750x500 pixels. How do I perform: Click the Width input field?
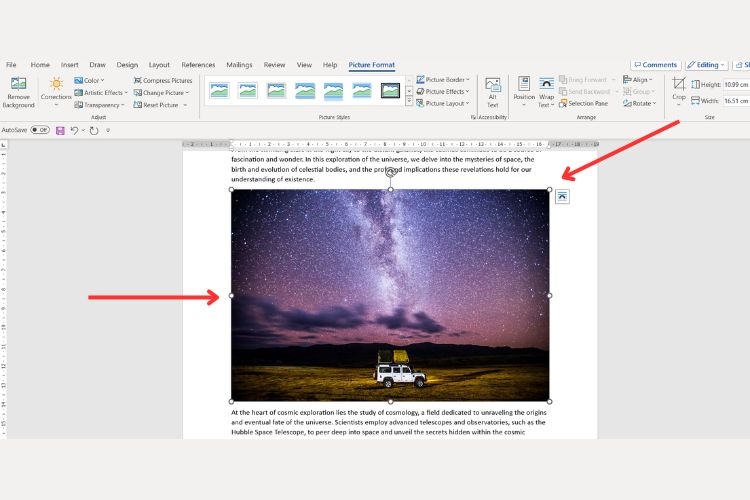[736, 101]
